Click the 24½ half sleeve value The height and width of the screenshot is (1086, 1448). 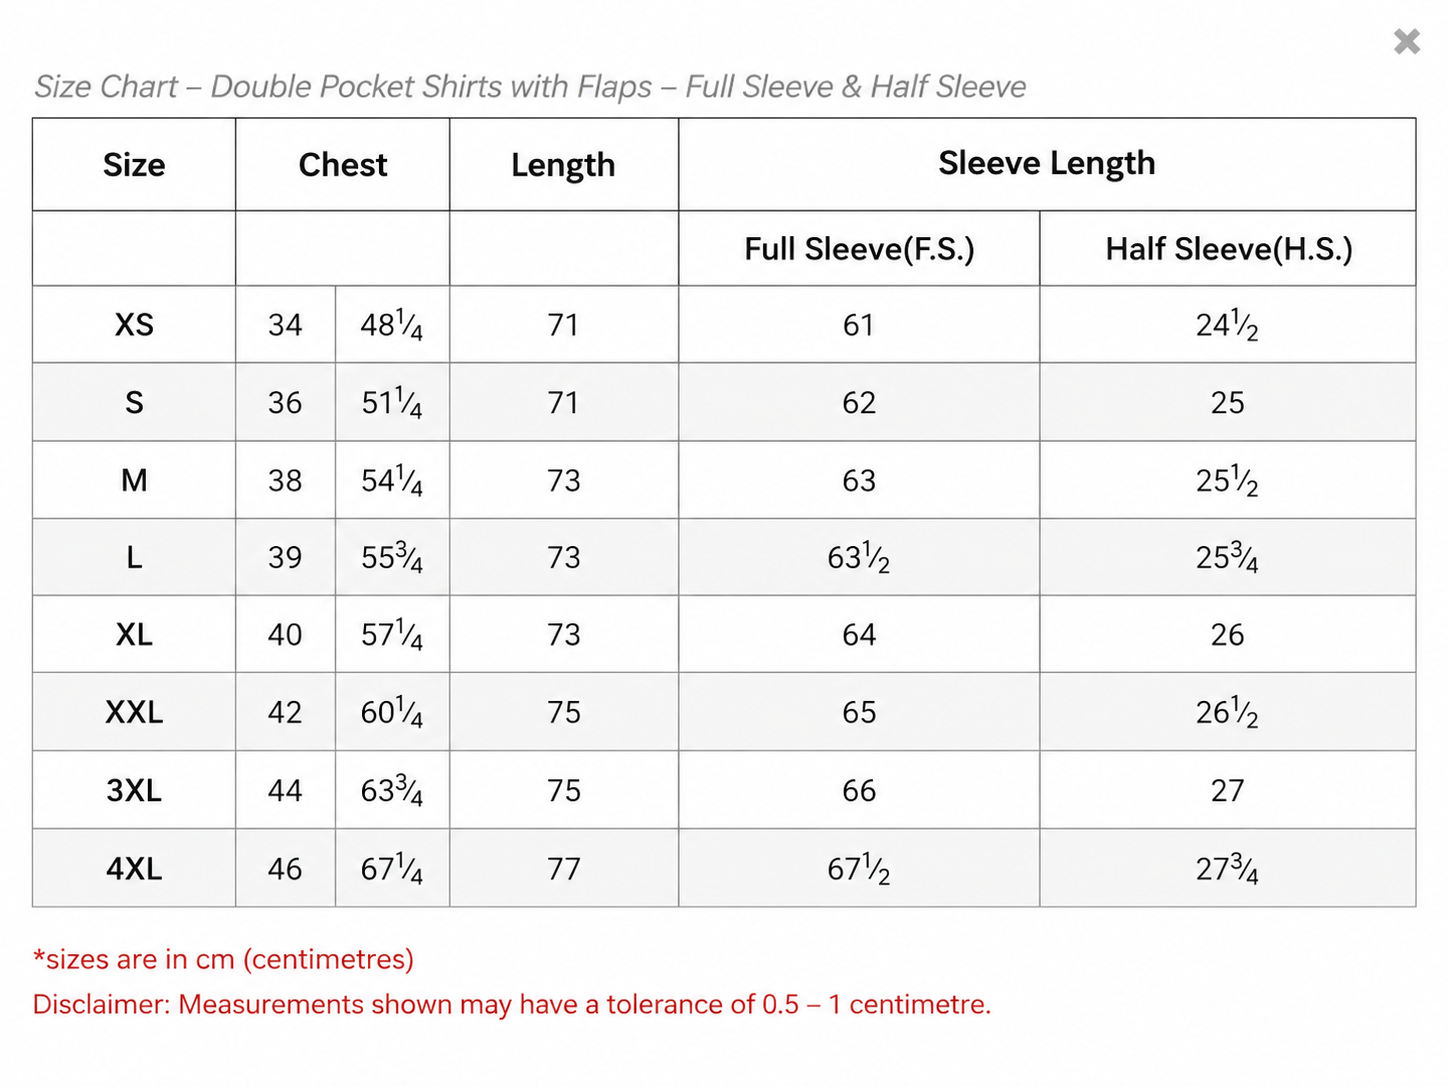click(1227, 325)
